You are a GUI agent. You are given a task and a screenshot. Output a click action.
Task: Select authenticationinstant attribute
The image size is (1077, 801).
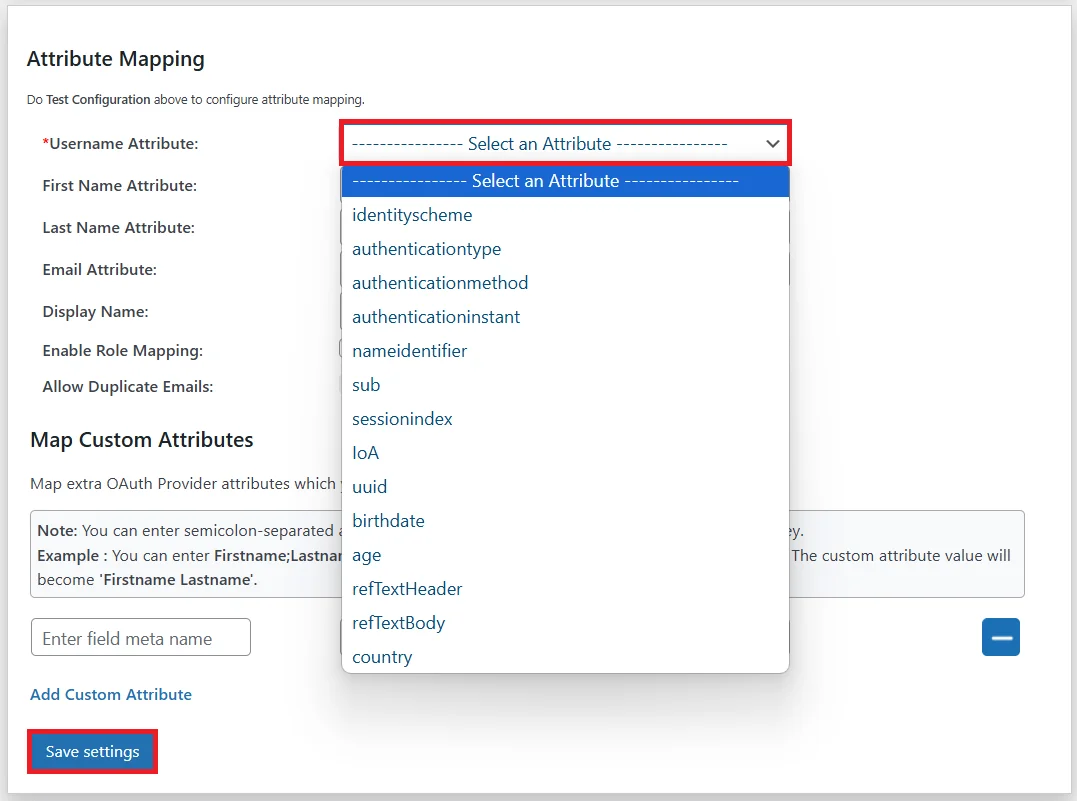(x=565, y=317)
